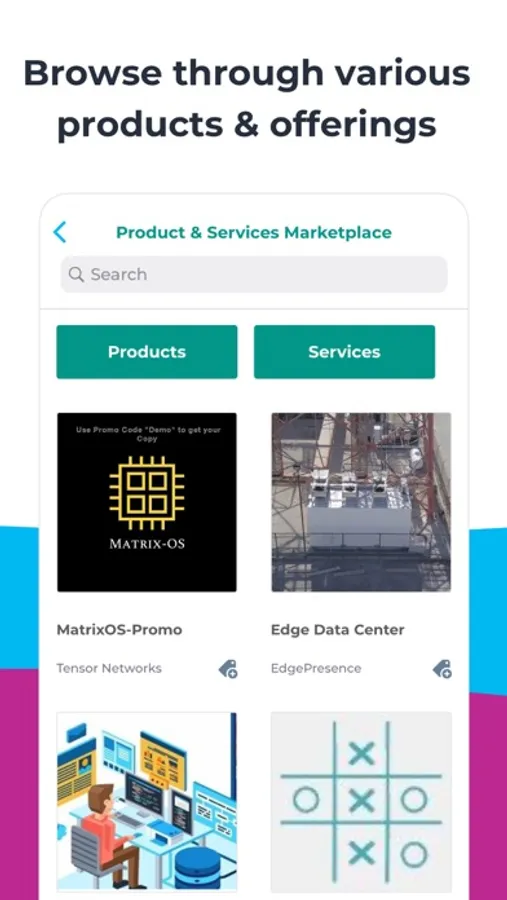Click the promo code text on Matrix-OS image

[x=148, y=434]
